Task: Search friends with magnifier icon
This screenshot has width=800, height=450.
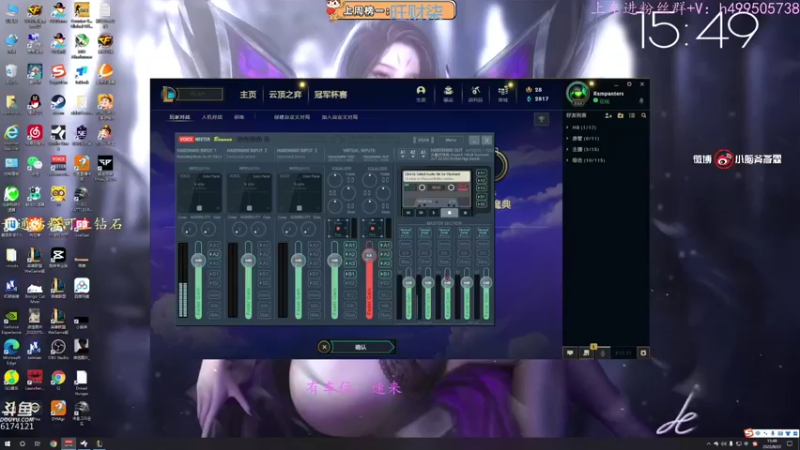Action: coord(643,116)
